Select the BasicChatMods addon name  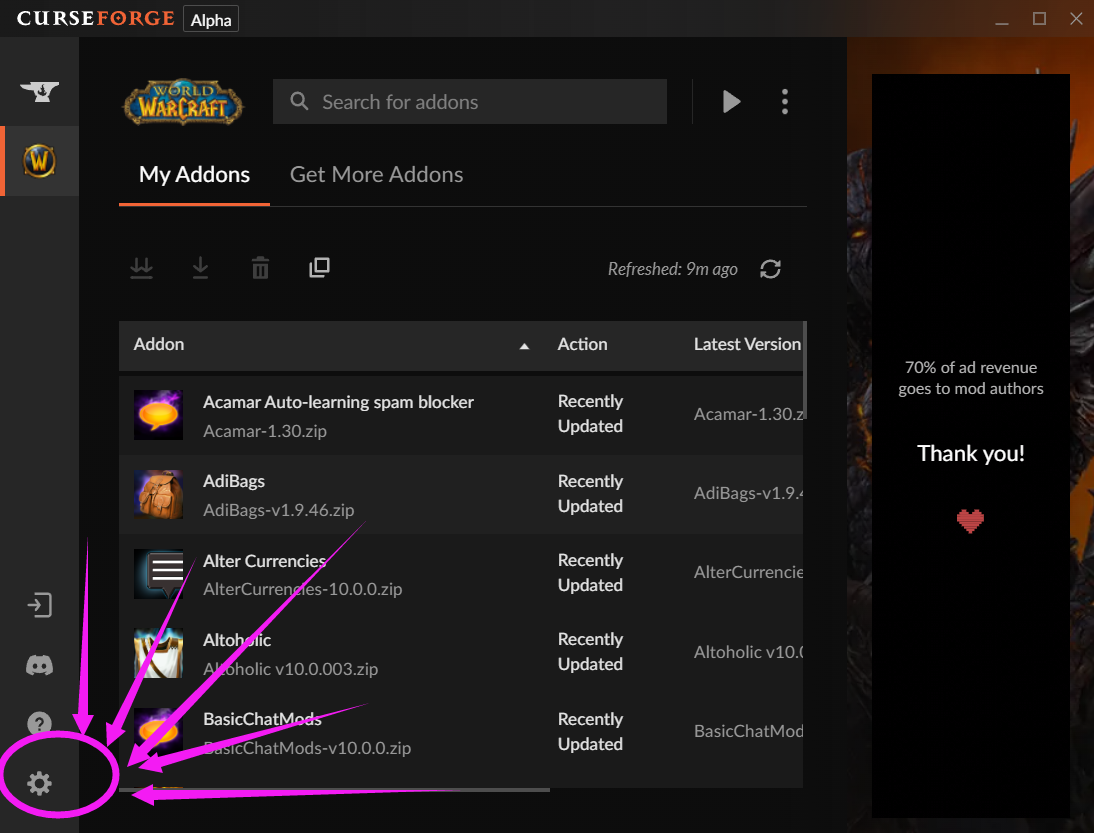(x=262, y=719)
